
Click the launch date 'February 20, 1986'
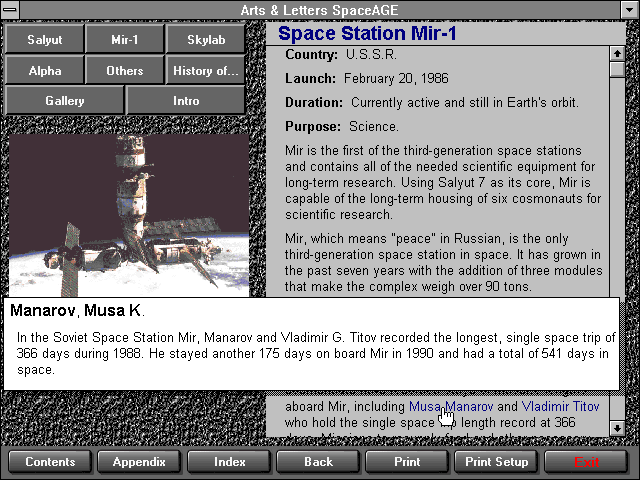[x=396, y=78]
